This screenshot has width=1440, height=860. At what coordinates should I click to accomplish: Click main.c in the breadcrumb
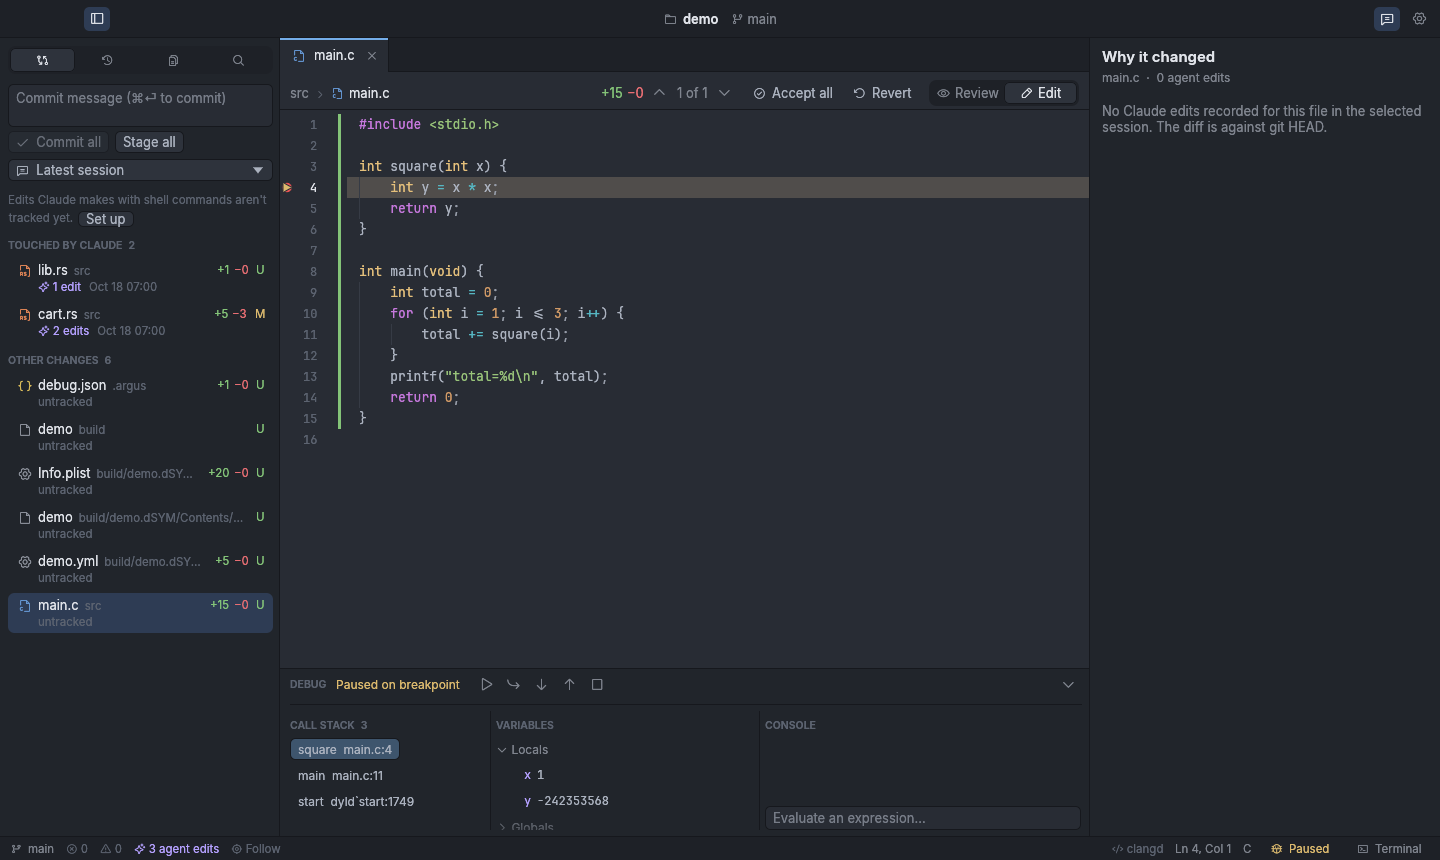[361, 93]
